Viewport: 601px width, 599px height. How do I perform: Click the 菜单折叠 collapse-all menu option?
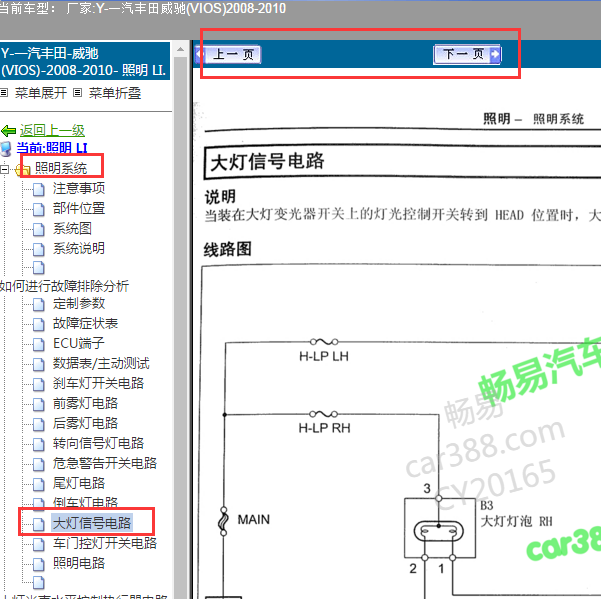point(115,93)
